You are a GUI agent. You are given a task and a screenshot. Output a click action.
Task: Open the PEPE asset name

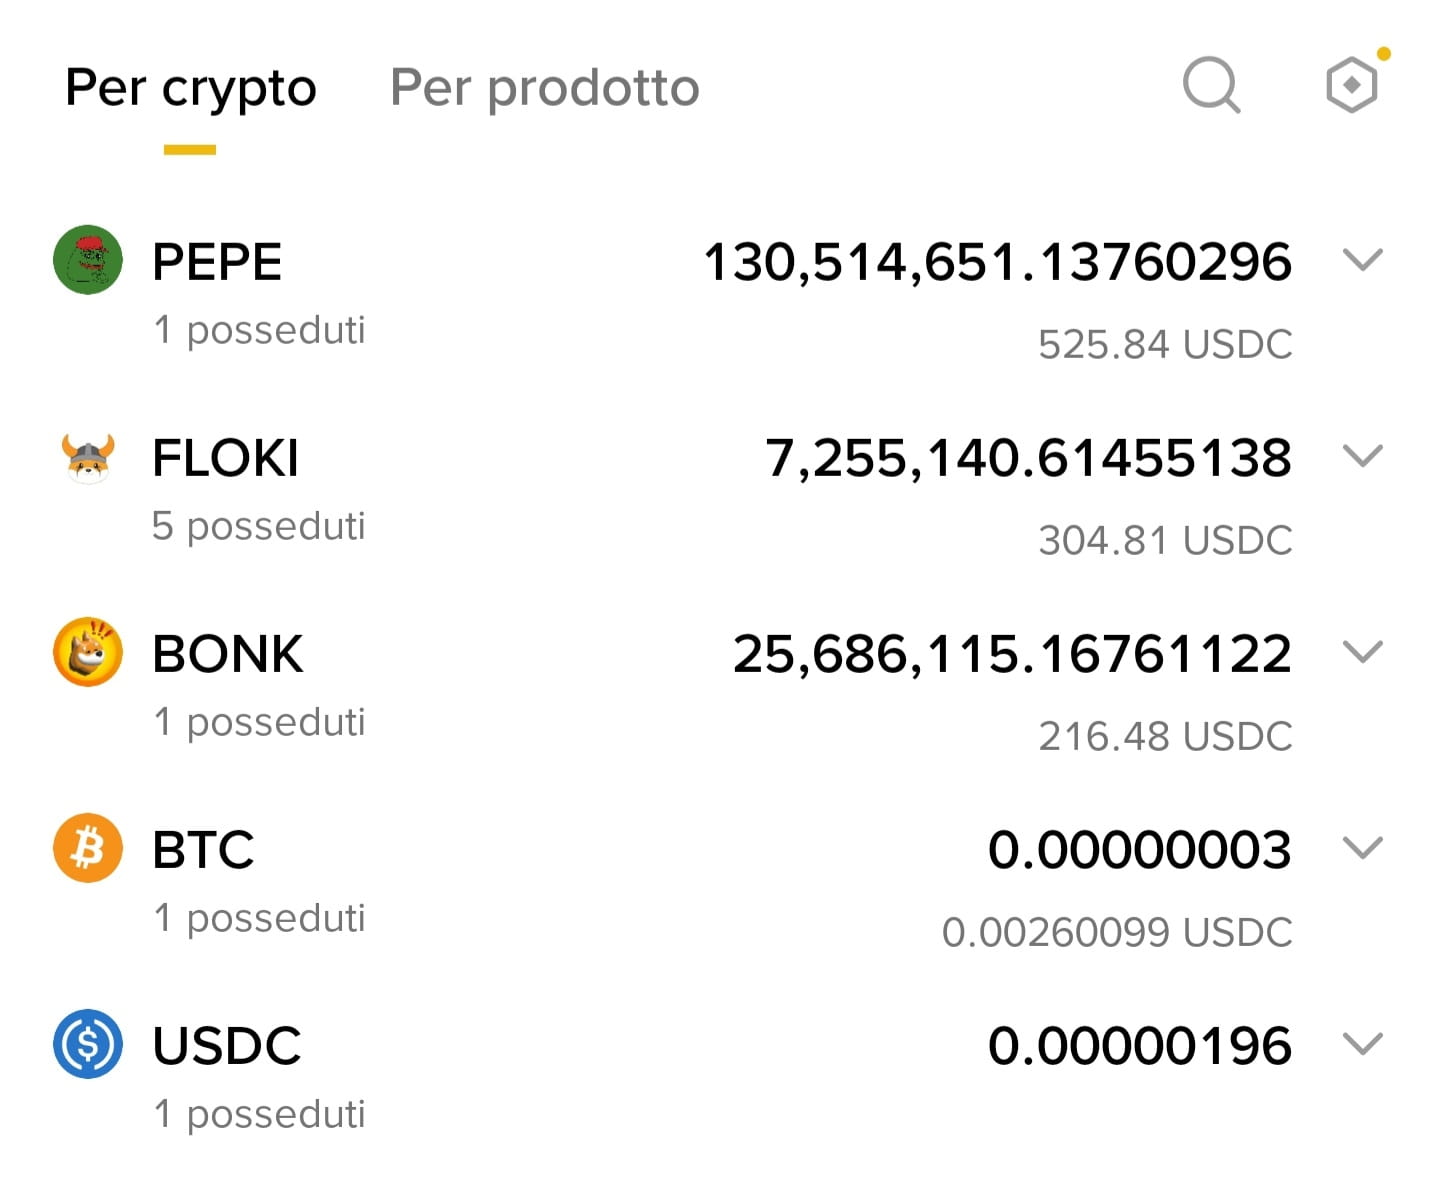[x=217, y=262]
